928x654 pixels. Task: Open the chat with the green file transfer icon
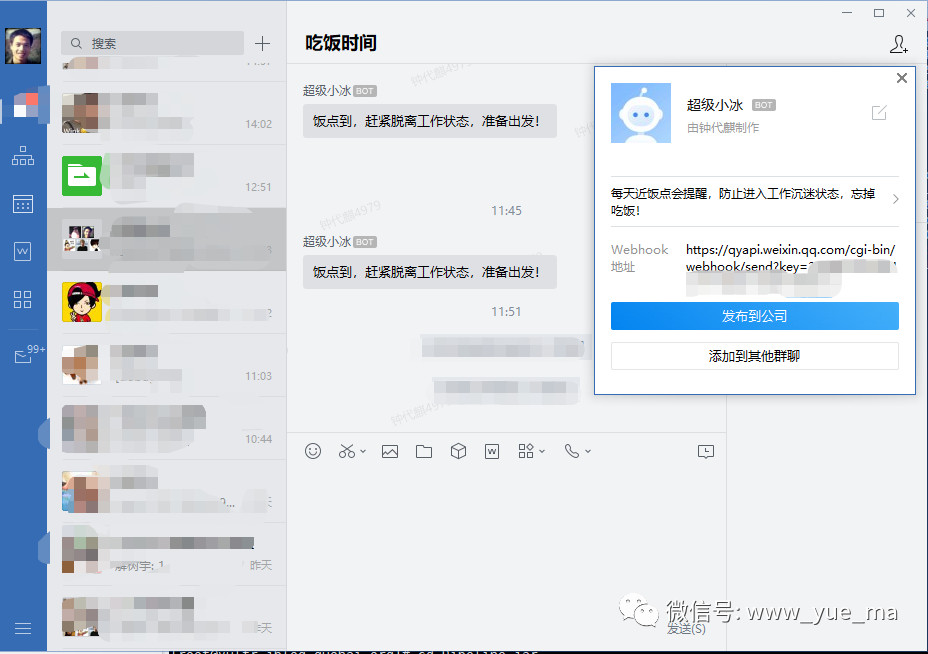click(167, 176)
